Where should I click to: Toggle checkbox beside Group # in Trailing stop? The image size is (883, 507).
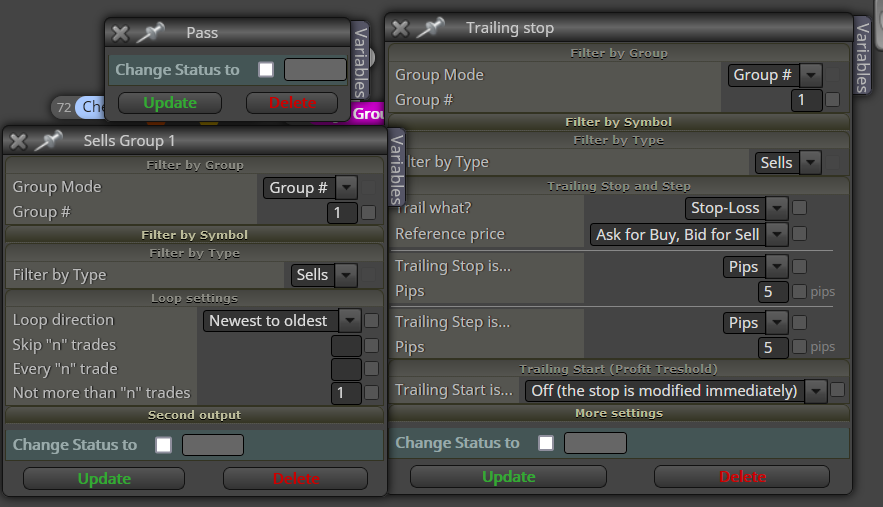[x=832, y=100]
